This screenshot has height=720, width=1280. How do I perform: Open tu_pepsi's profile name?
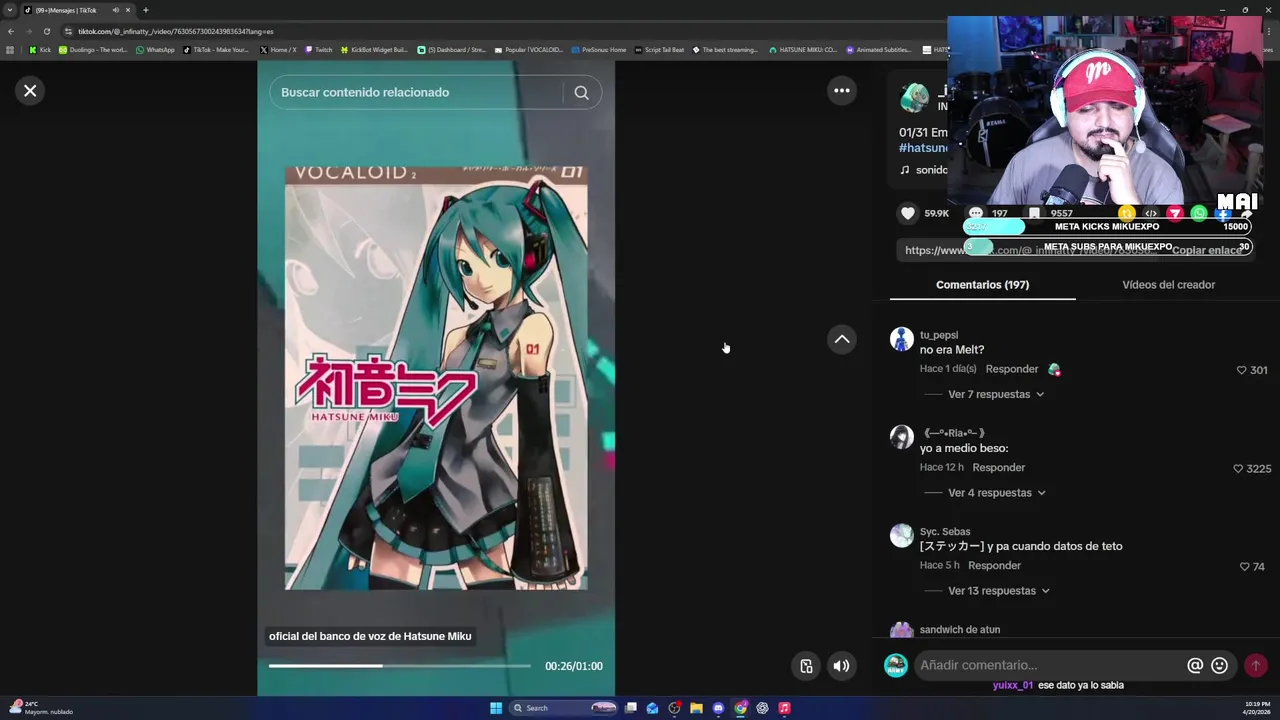tap(939, 335)
